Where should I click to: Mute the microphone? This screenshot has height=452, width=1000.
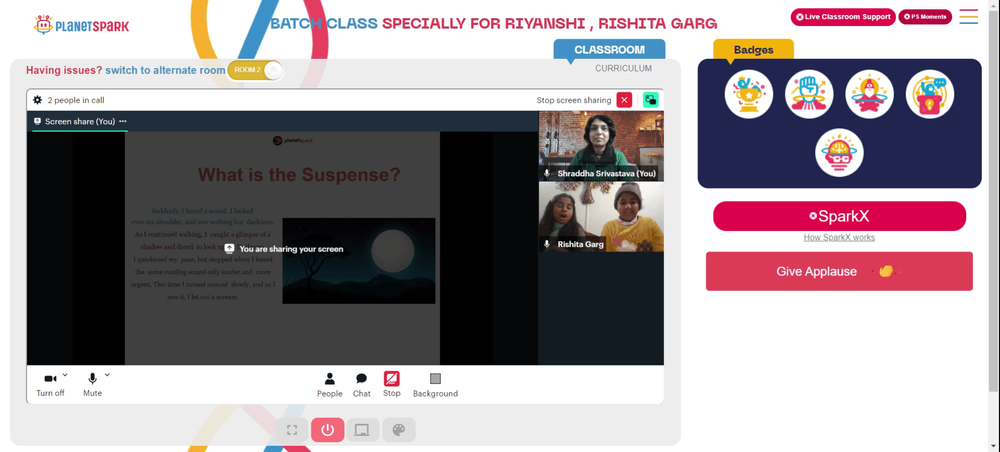tap(92, 385)
